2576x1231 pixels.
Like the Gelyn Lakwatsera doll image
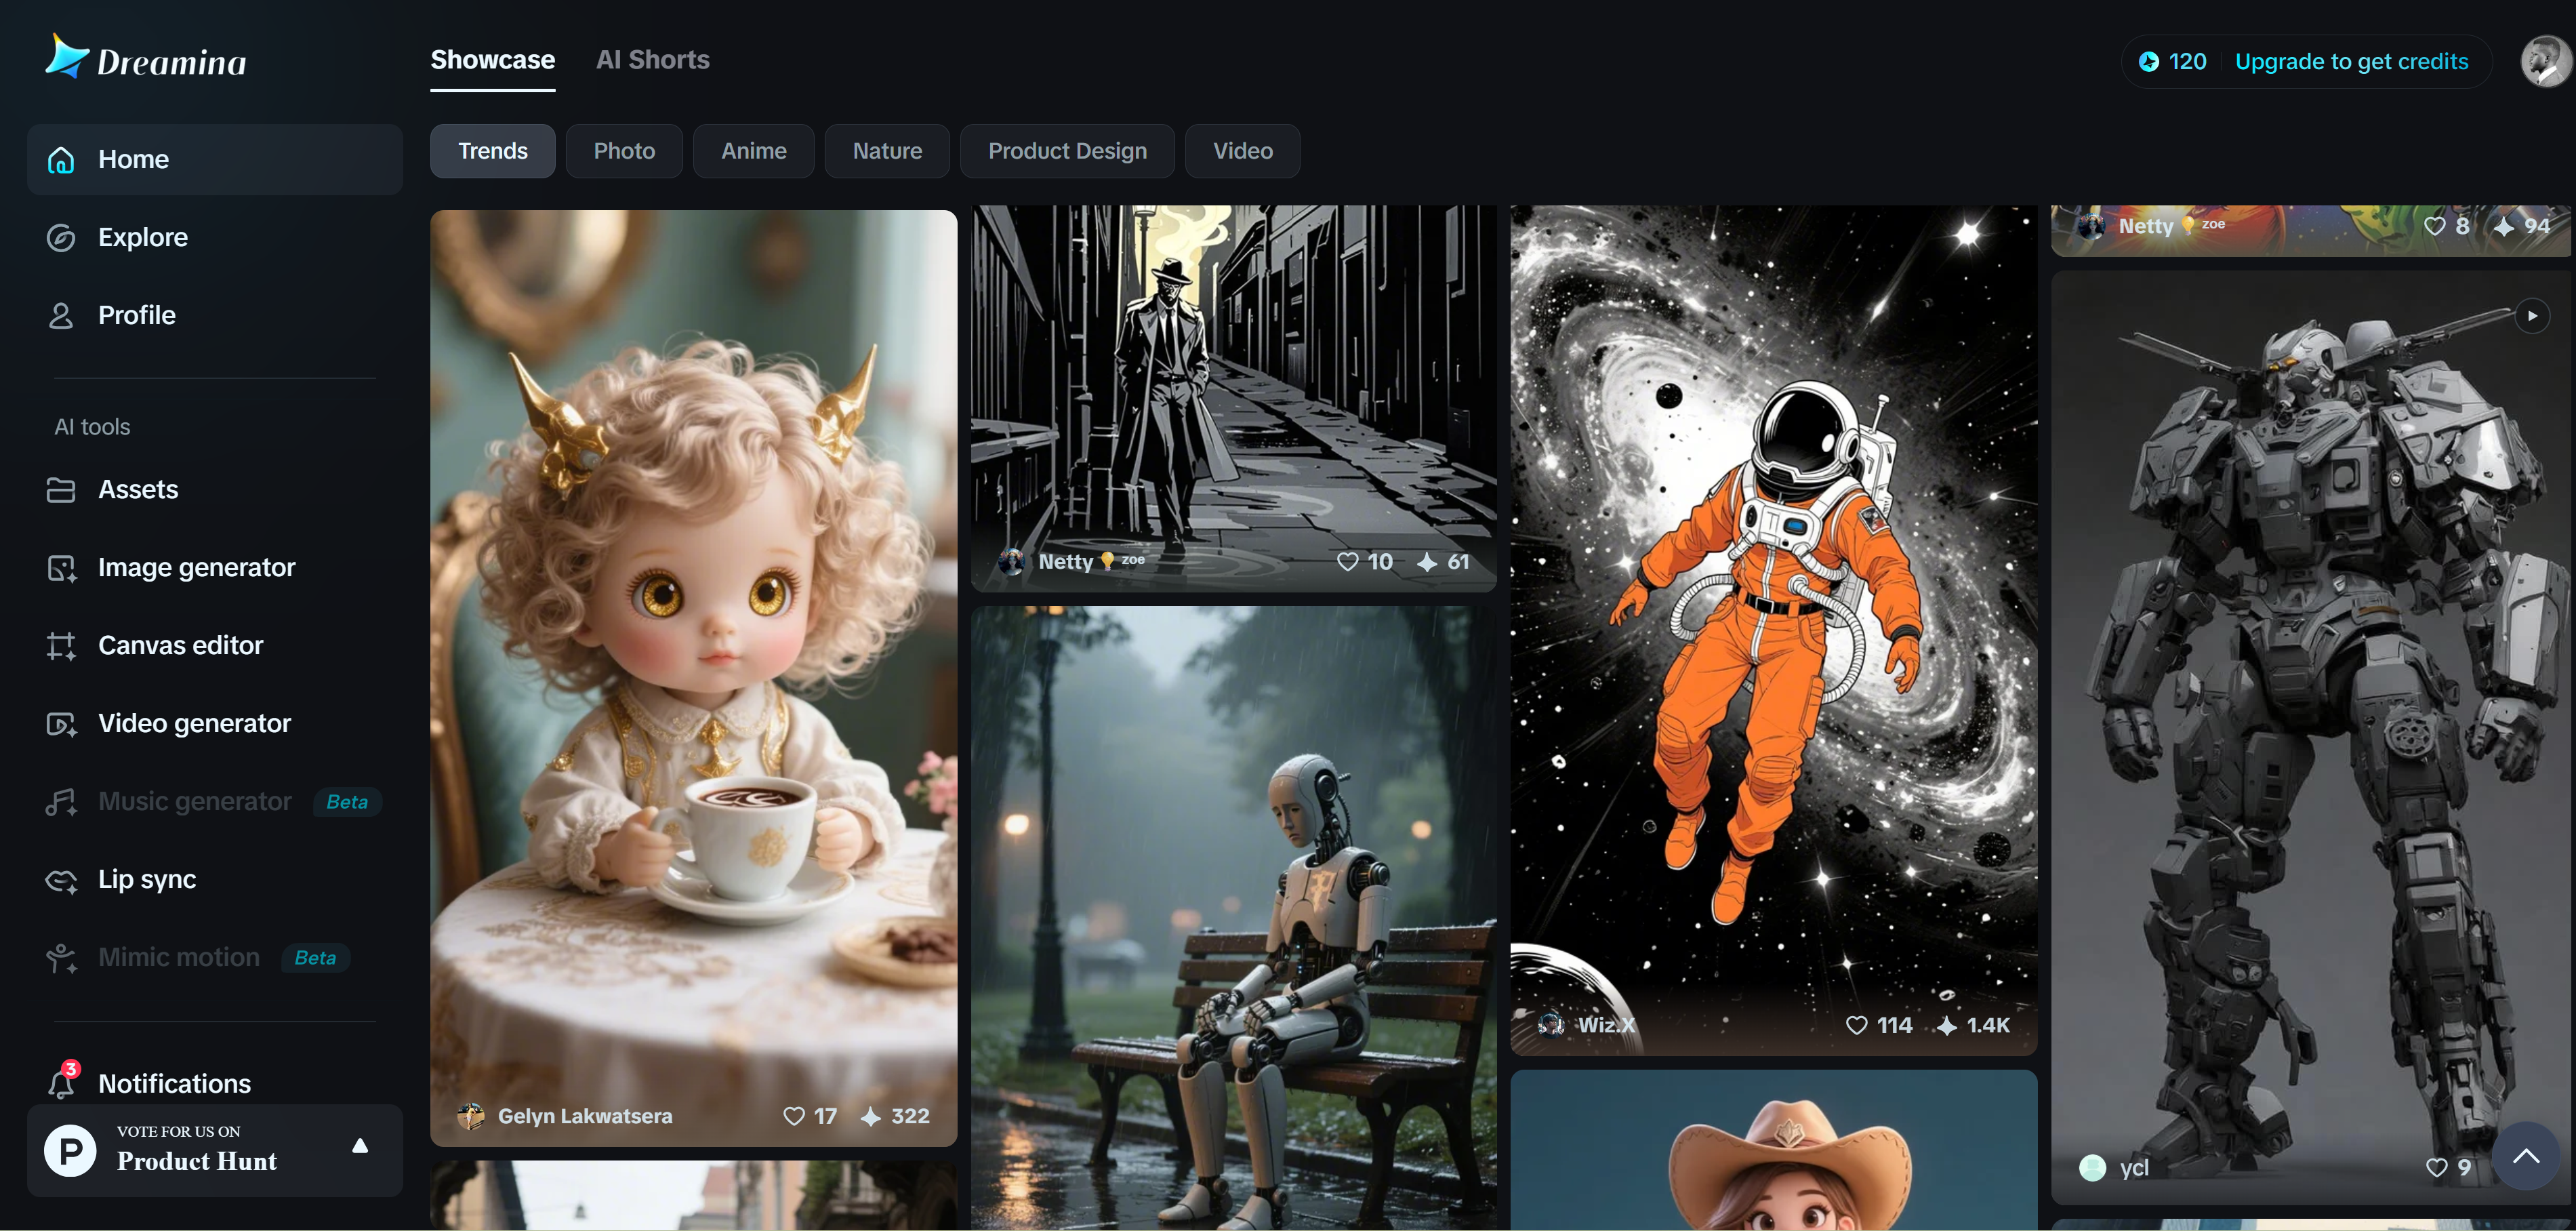click(793, 1116)
